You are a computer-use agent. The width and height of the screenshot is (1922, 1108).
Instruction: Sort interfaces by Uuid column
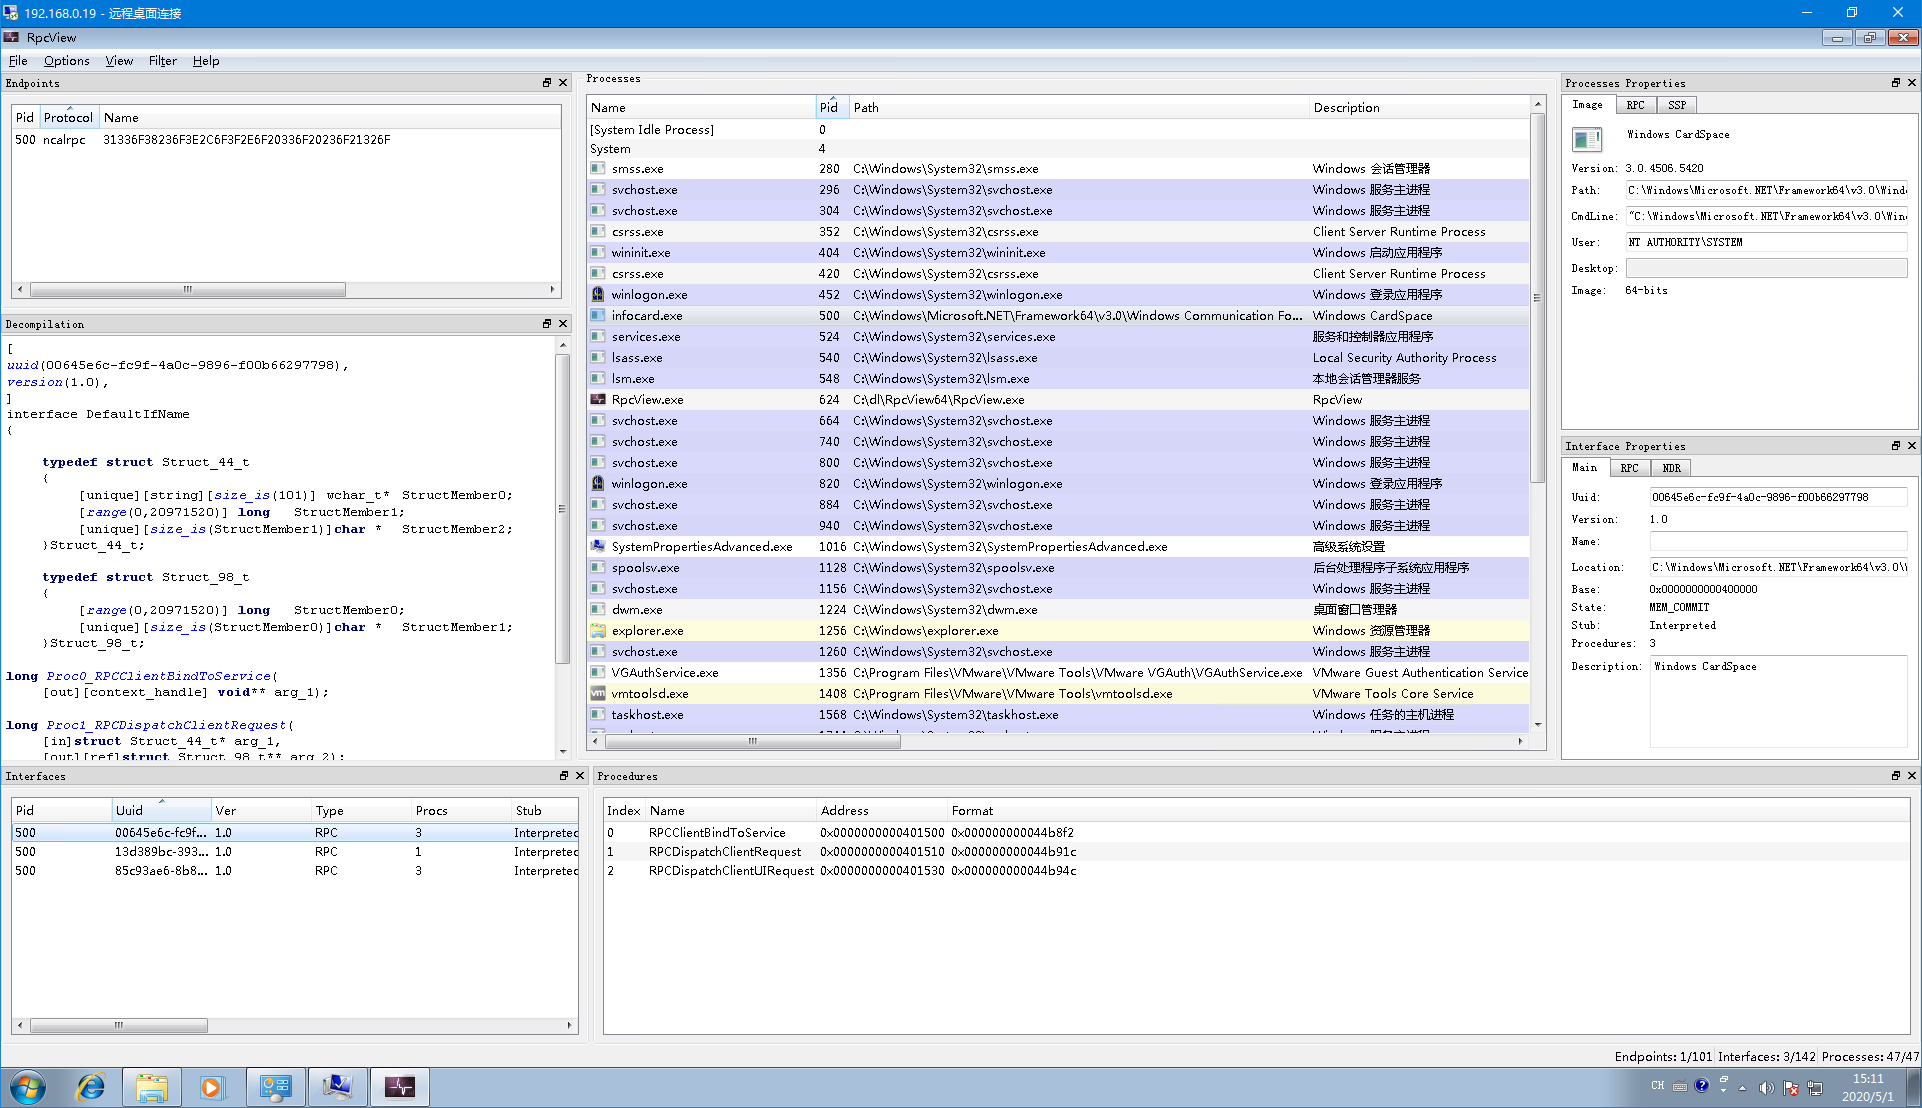coord(161,811)
